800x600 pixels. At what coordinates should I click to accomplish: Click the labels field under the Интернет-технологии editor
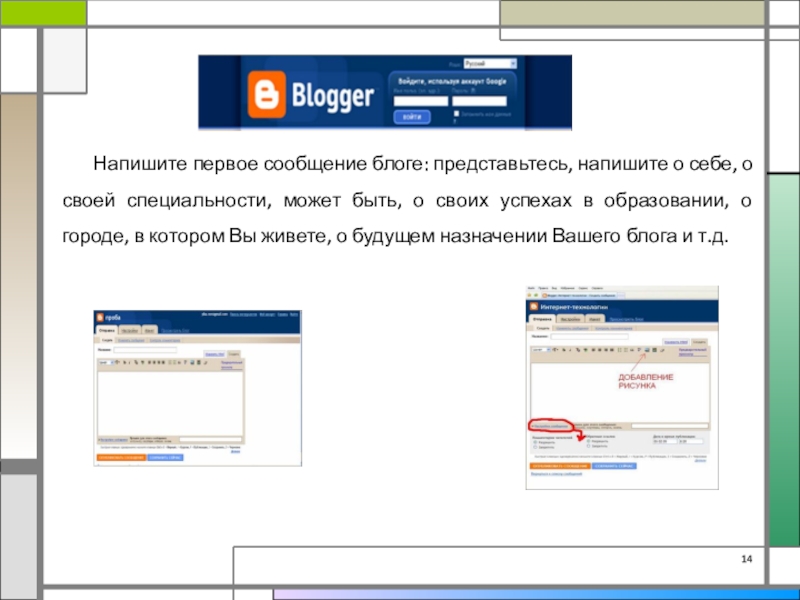click(670, 426)
